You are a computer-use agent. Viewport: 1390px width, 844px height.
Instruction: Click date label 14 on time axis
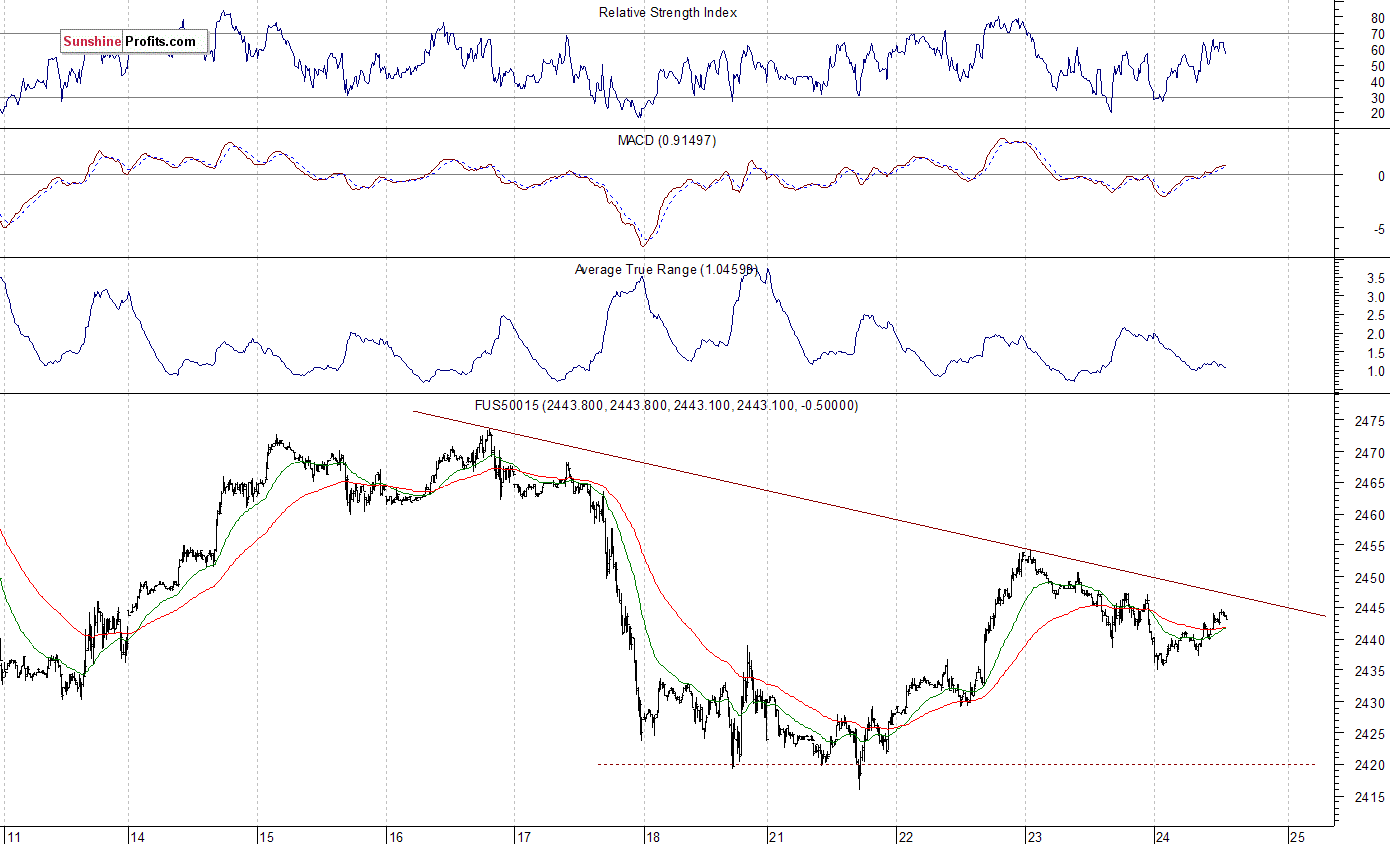[138, 836]
